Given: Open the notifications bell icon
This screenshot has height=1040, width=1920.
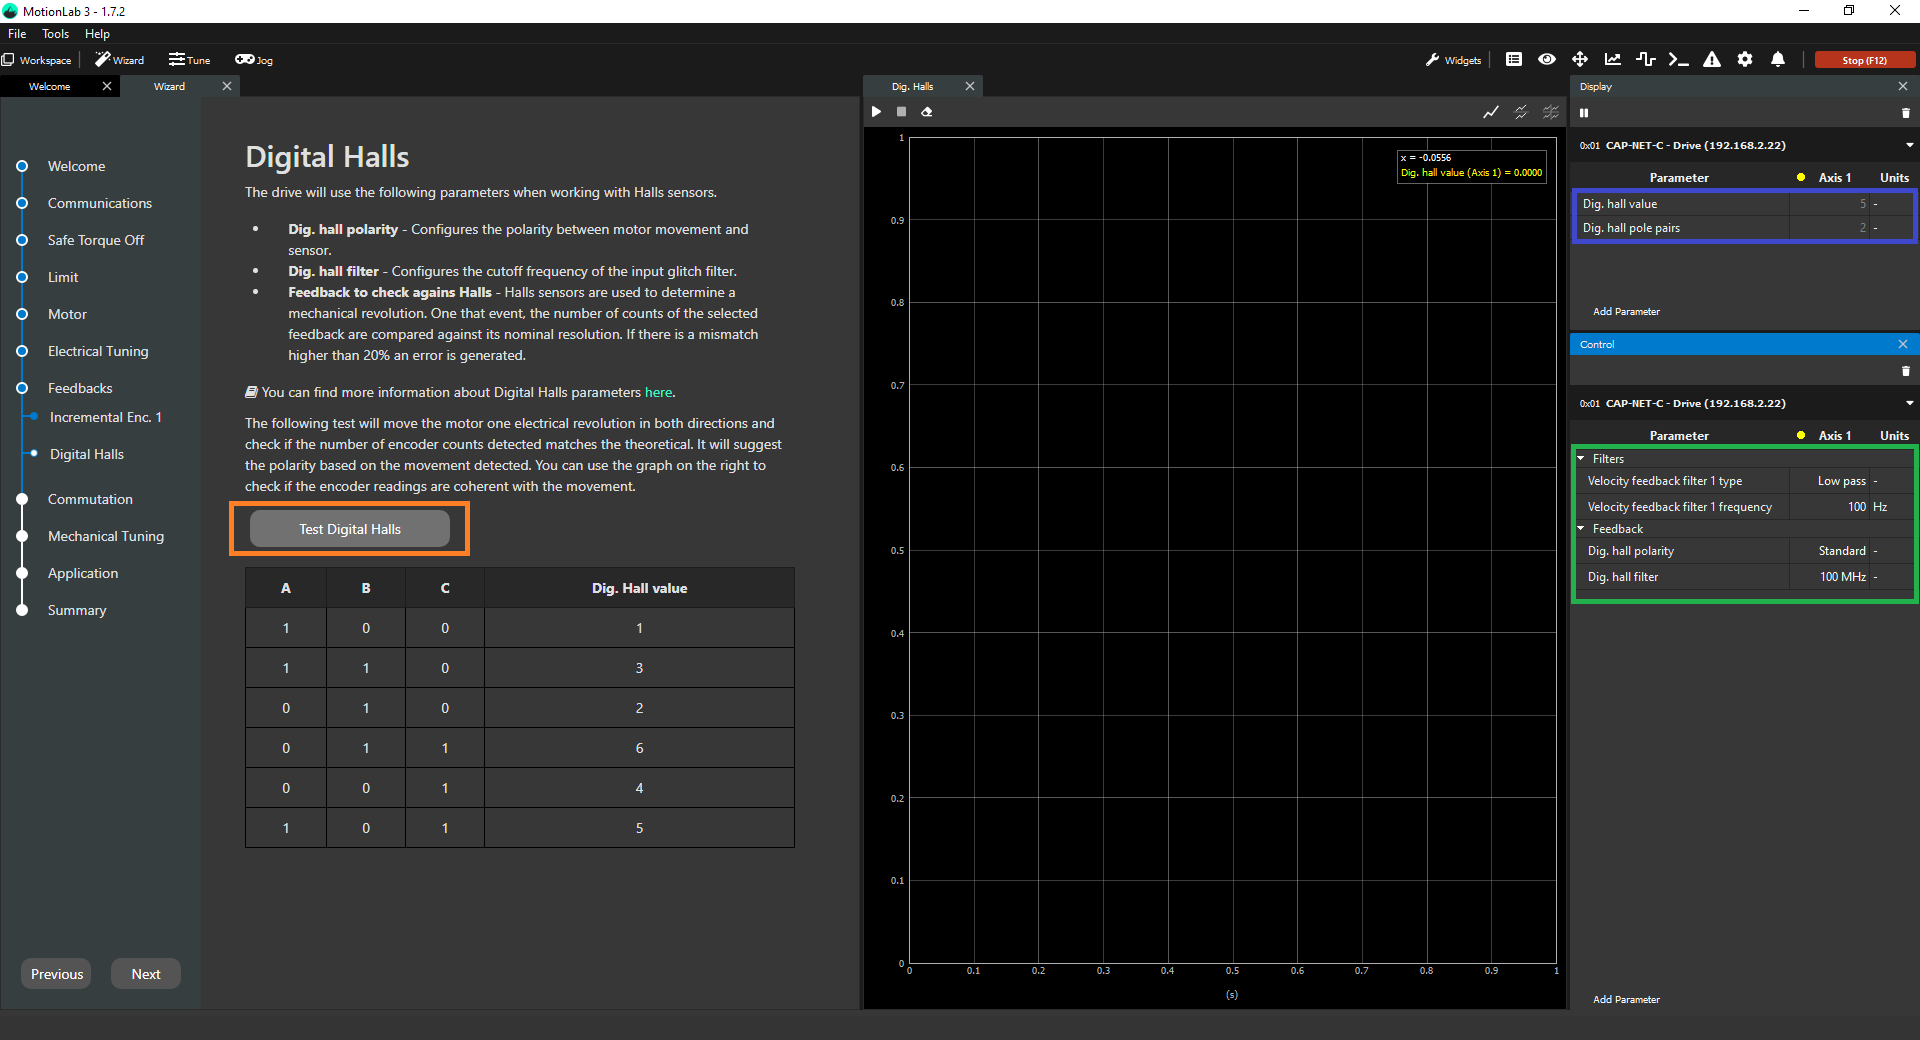Looking at the screenshot, I should [x=1778, y=60].
